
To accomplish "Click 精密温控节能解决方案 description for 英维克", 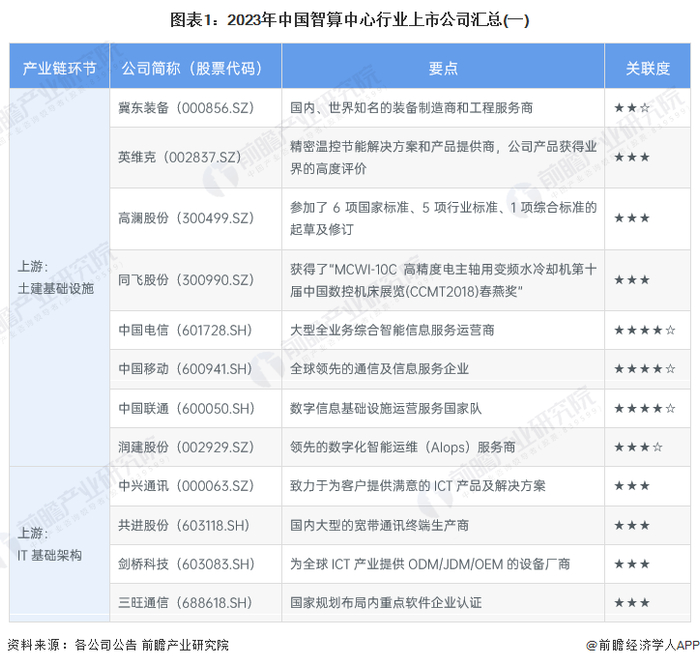I will pos(443,157).
